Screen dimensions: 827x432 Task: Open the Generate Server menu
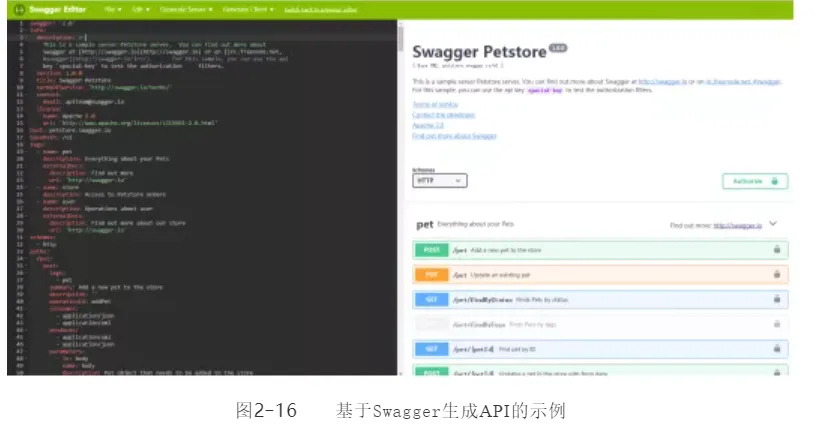pos(186,9)
